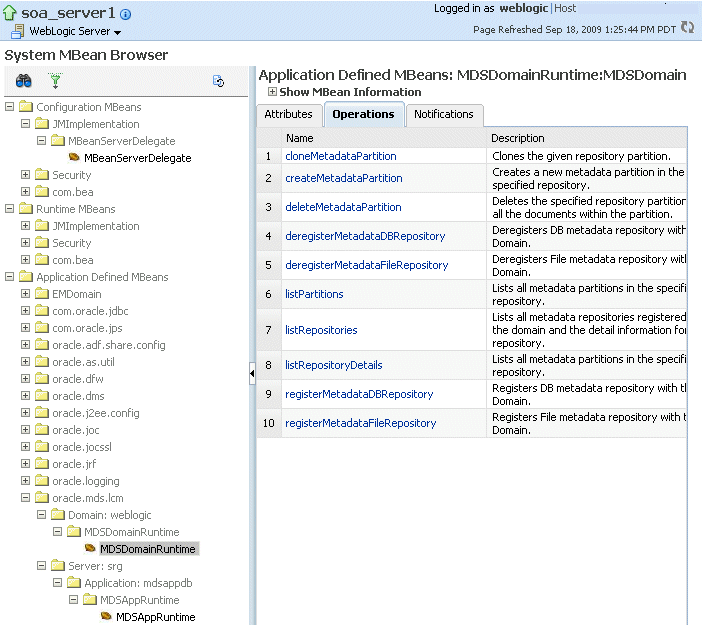Select the Operations tab
This screenshot has height=625, width=702.
pos(363,114)
